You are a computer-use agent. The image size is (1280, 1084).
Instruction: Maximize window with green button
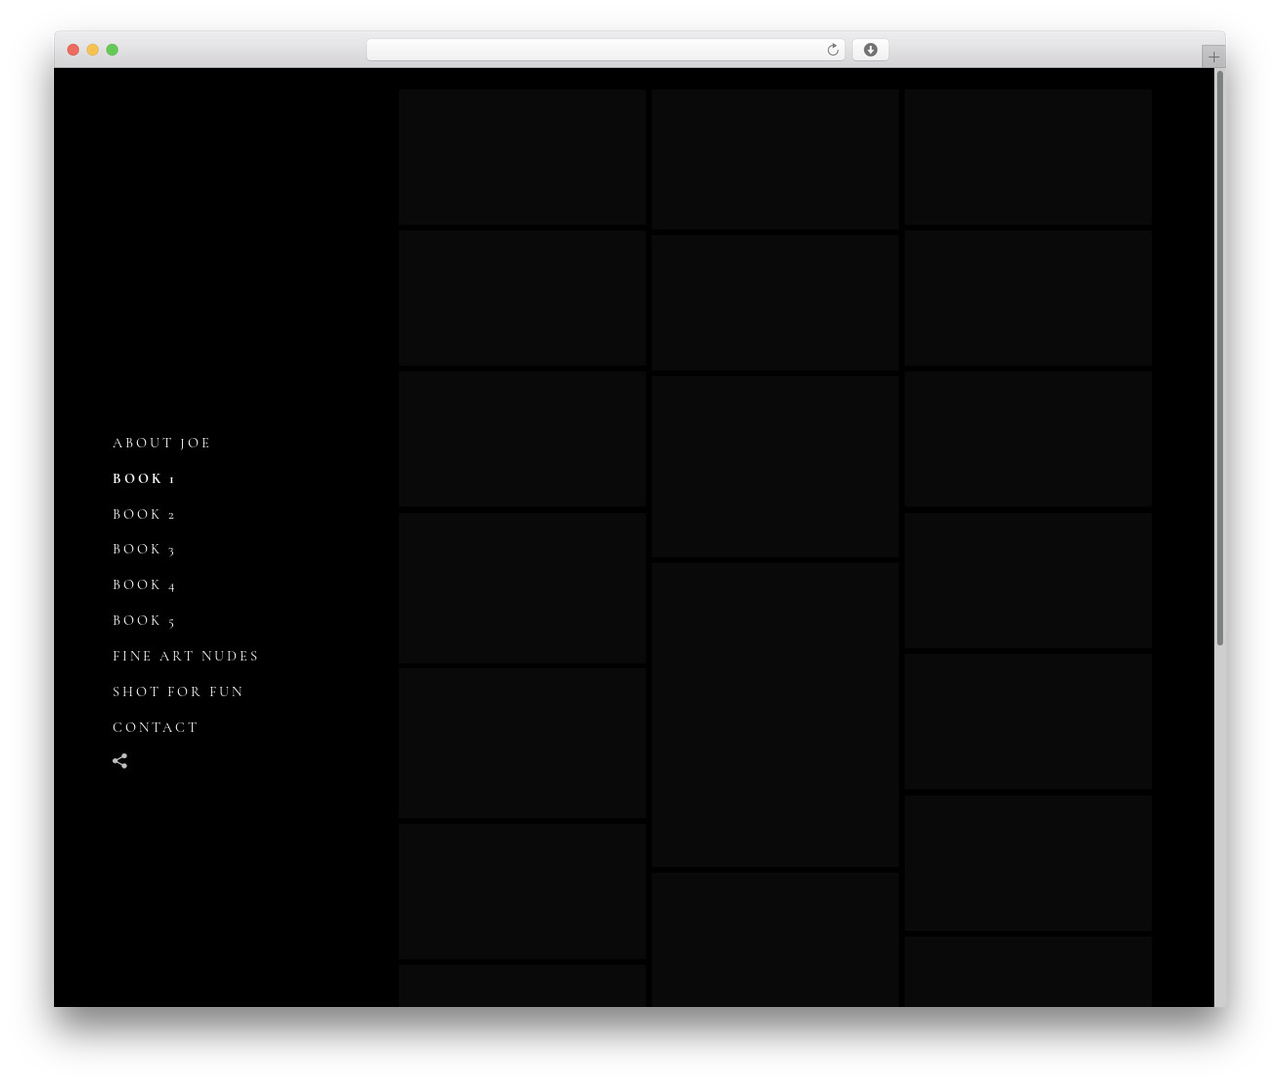[112, 50]
